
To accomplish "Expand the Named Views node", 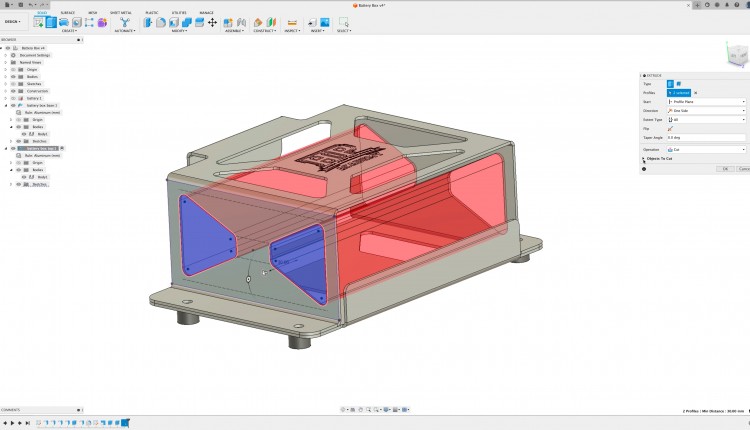I will point(6,62).
